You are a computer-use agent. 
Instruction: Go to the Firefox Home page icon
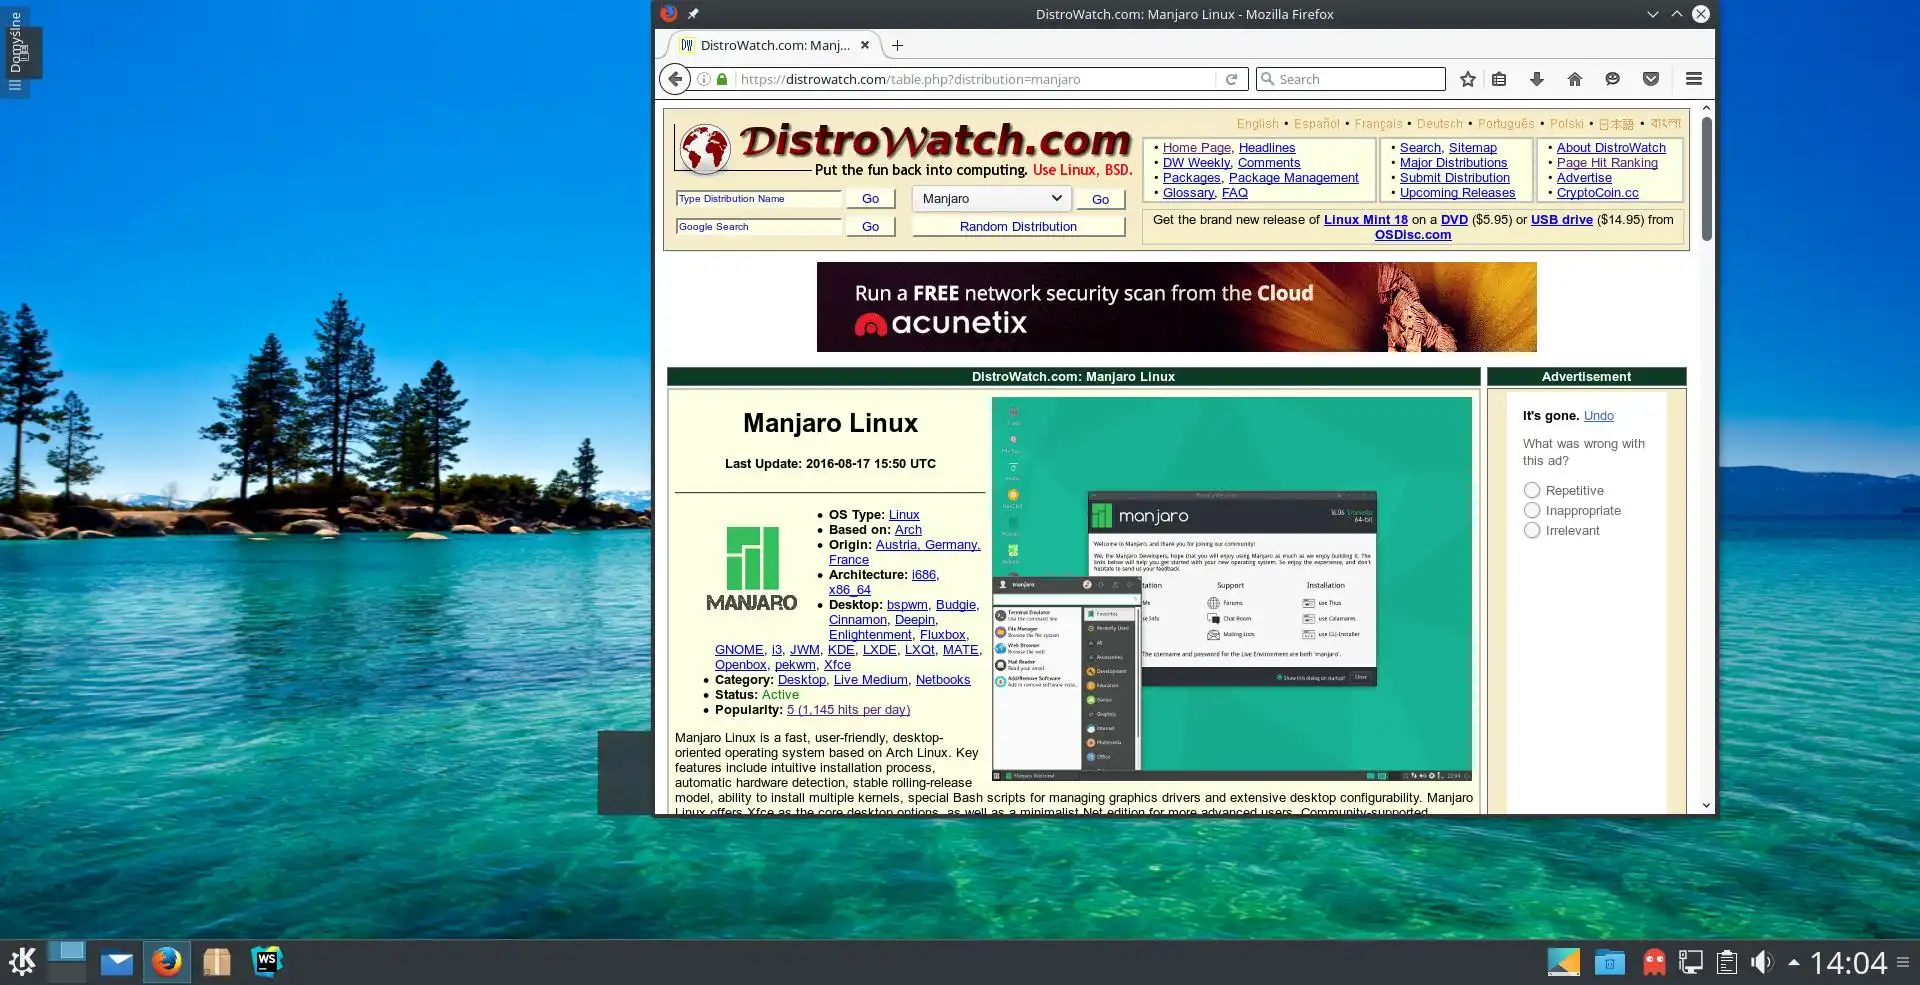tap(1575, 79)
